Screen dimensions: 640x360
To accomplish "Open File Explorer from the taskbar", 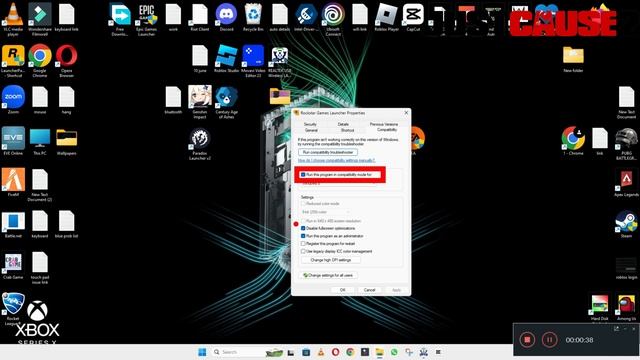I will tap(380, 352).
